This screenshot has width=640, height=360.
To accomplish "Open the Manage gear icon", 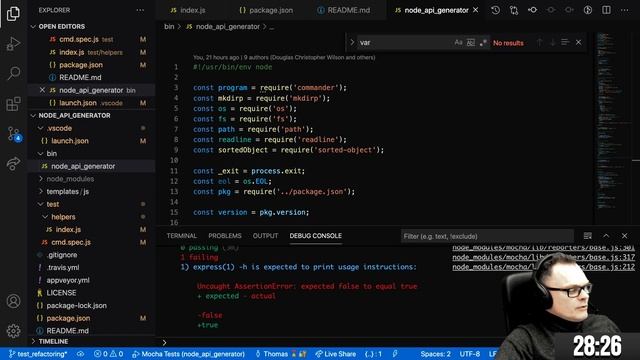I will 13,331.
